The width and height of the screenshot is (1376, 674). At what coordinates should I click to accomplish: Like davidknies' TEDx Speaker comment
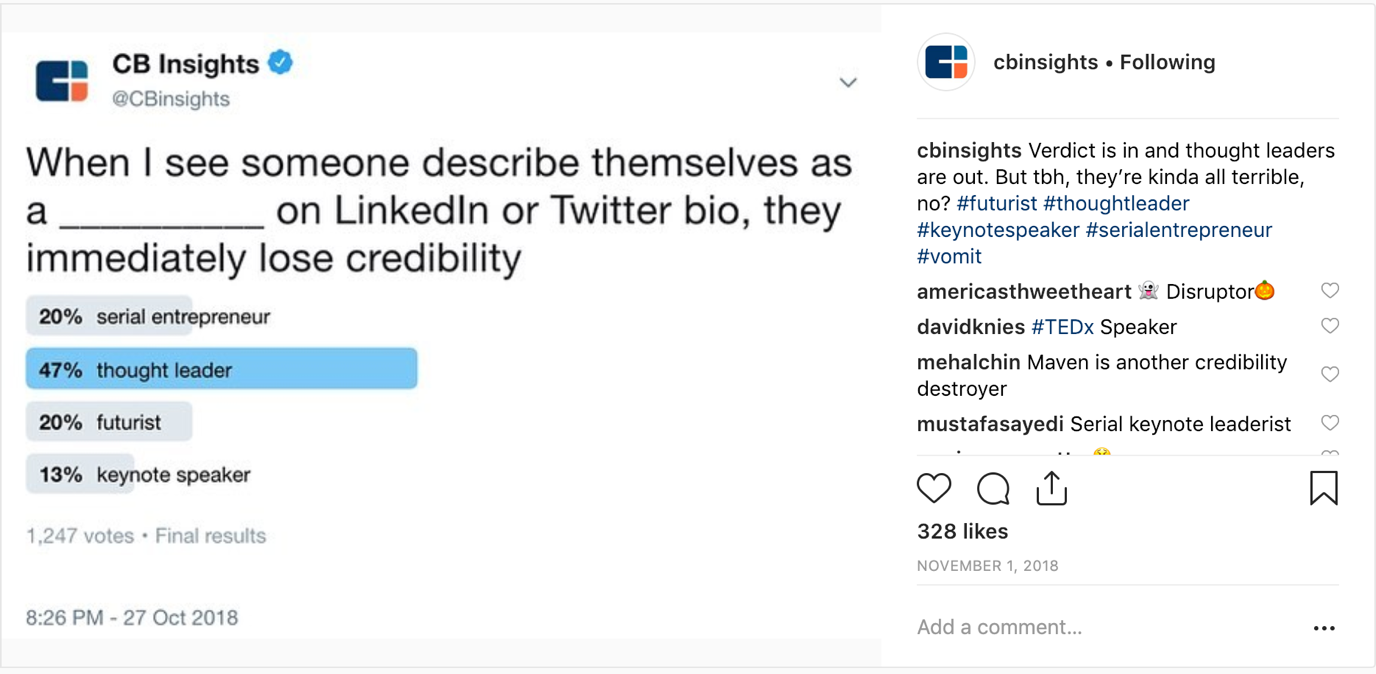click(x=1330, y=326)
